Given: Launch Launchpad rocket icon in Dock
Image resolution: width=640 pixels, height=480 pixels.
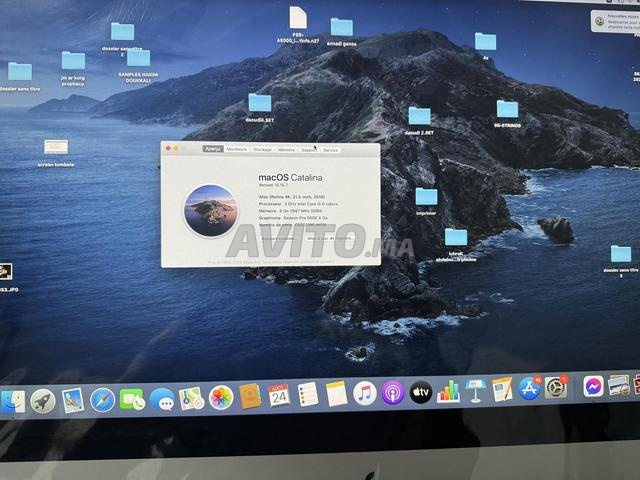Looking at the screenshot, I should pos(43,402).
